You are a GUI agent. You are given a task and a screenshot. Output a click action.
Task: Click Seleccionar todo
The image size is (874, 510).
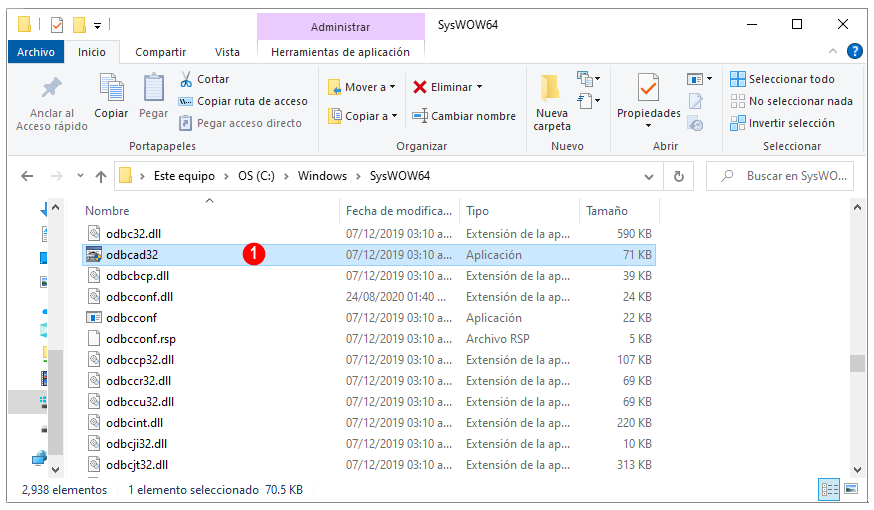pos(783,79)
